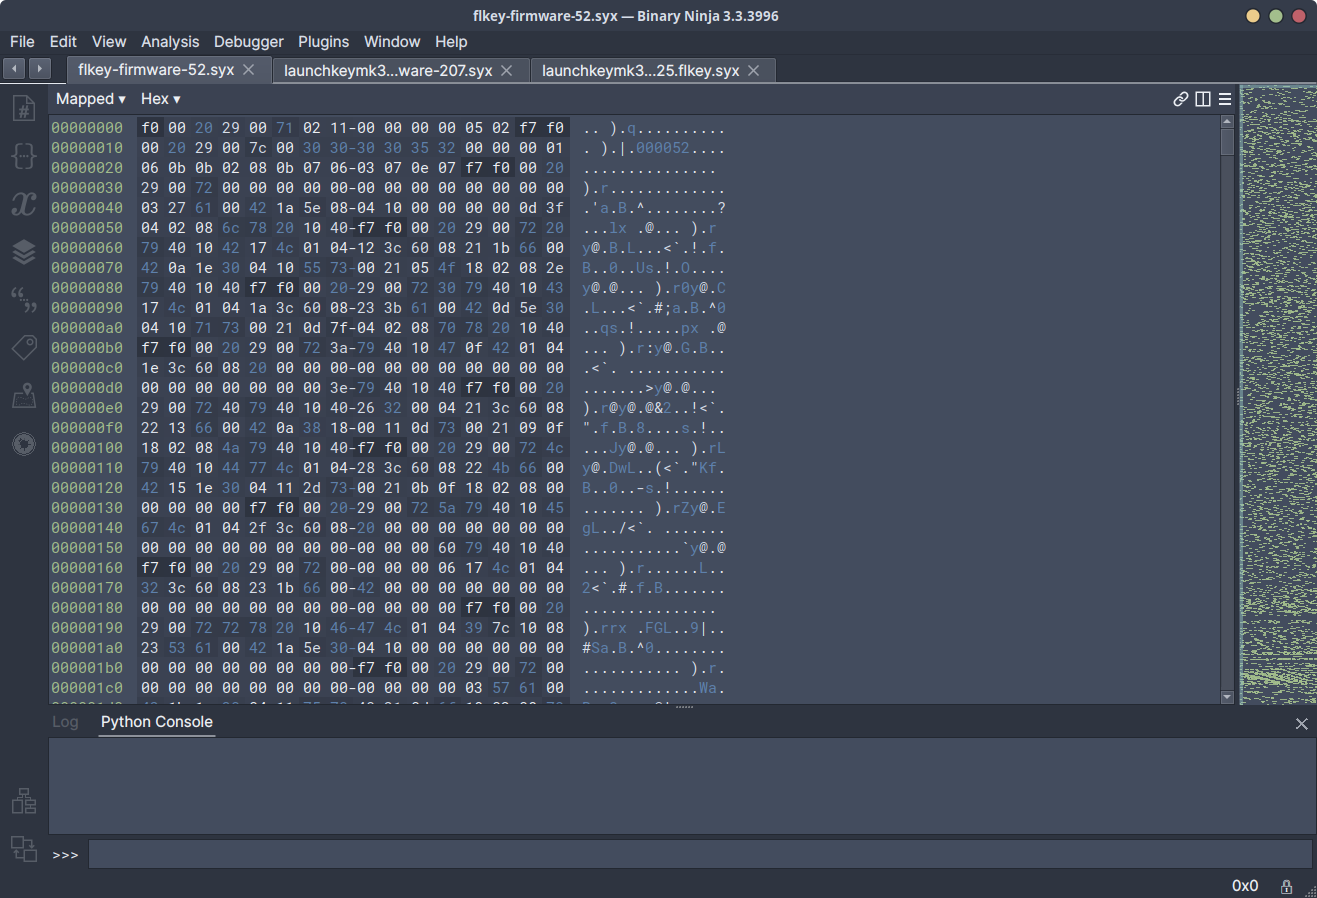Click the hex view scrollbar down arrow
Image resolution: width=1317 pixels, height=898 pixels.
[x=1227, y=697]
